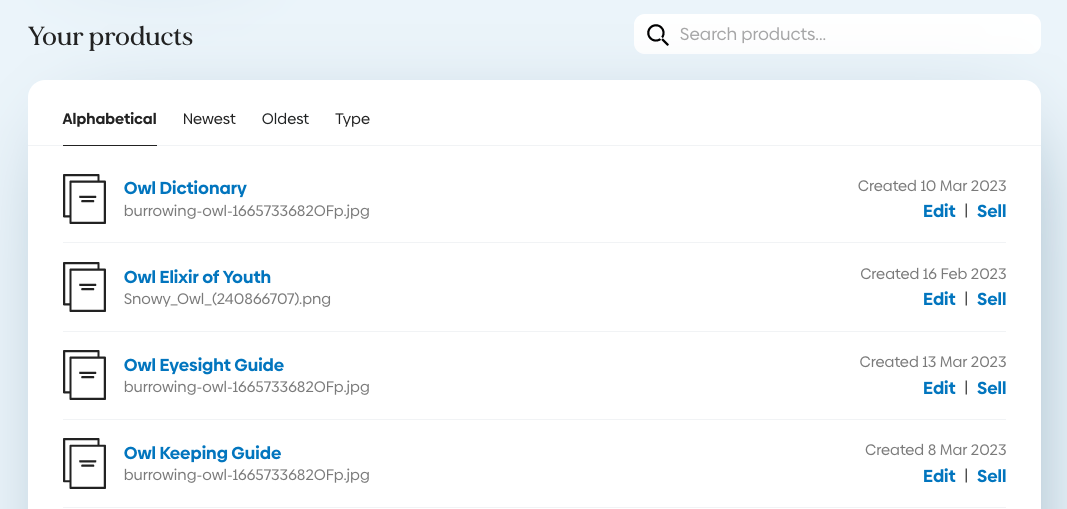Screen dimensions: 1067x509
Task: Edit the Owl Keeping Guide product
Action: [x=939, y=476]
